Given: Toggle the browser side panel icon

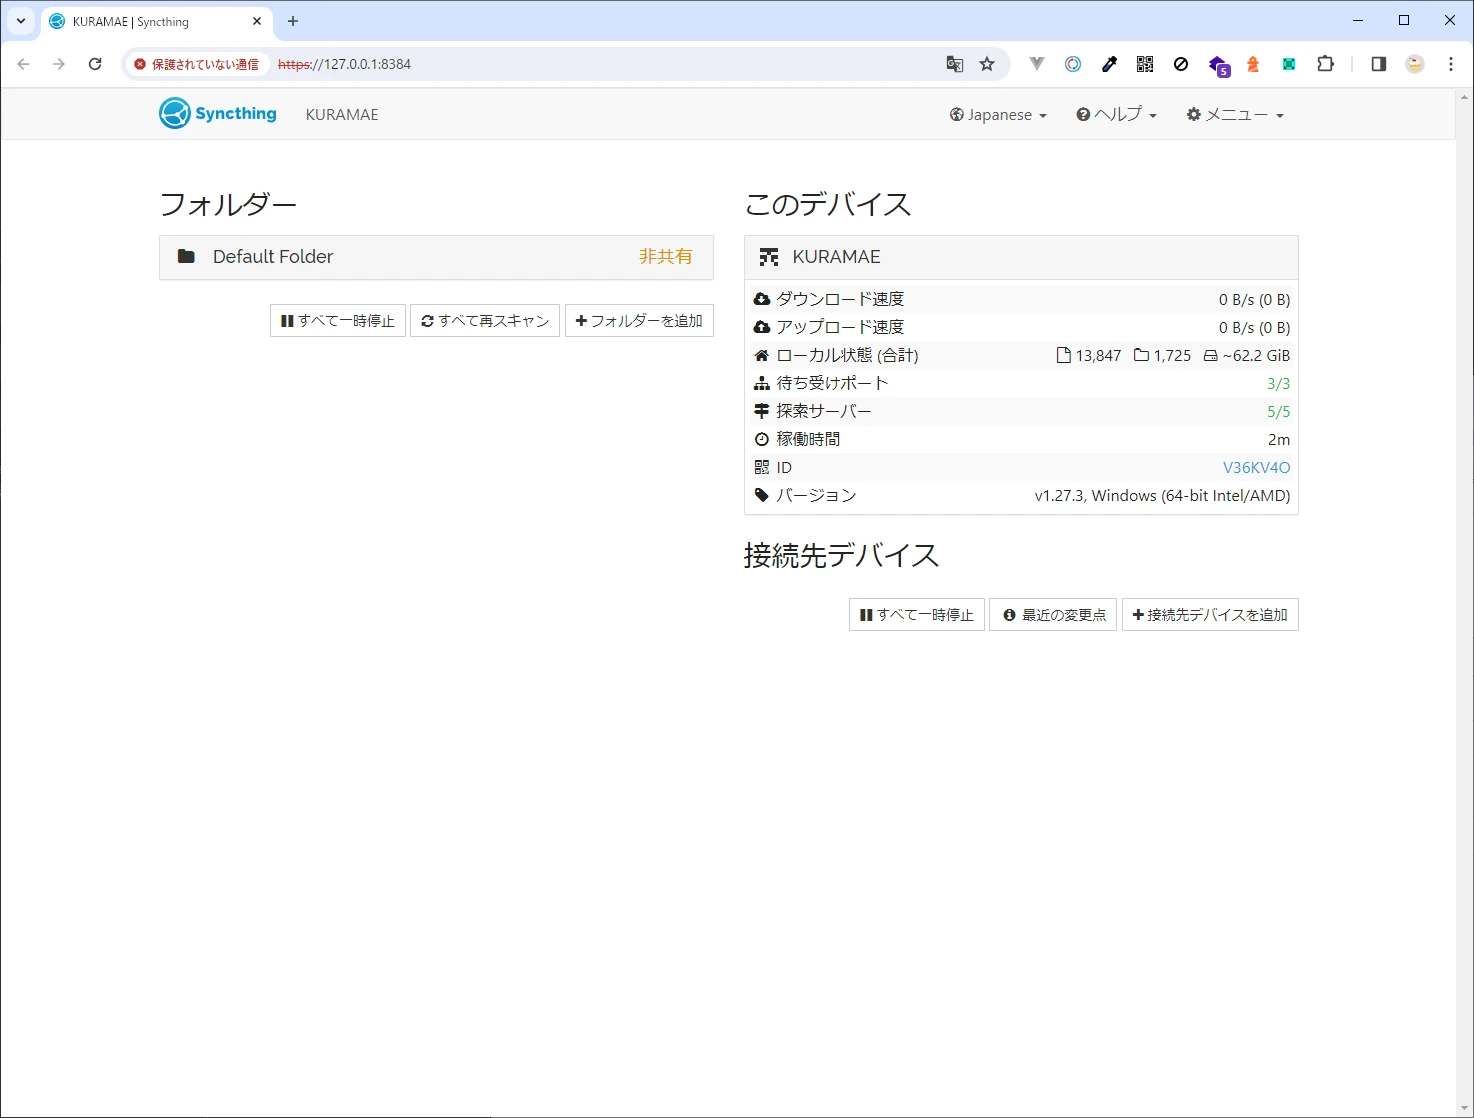Looking at the screenshot, I should coord(1379,64).
